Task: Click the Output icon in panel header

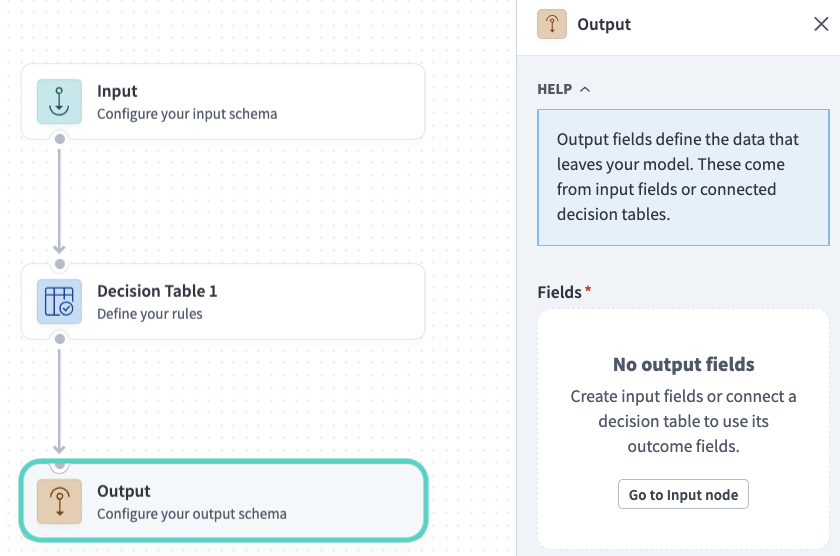Action: [552, 24]
